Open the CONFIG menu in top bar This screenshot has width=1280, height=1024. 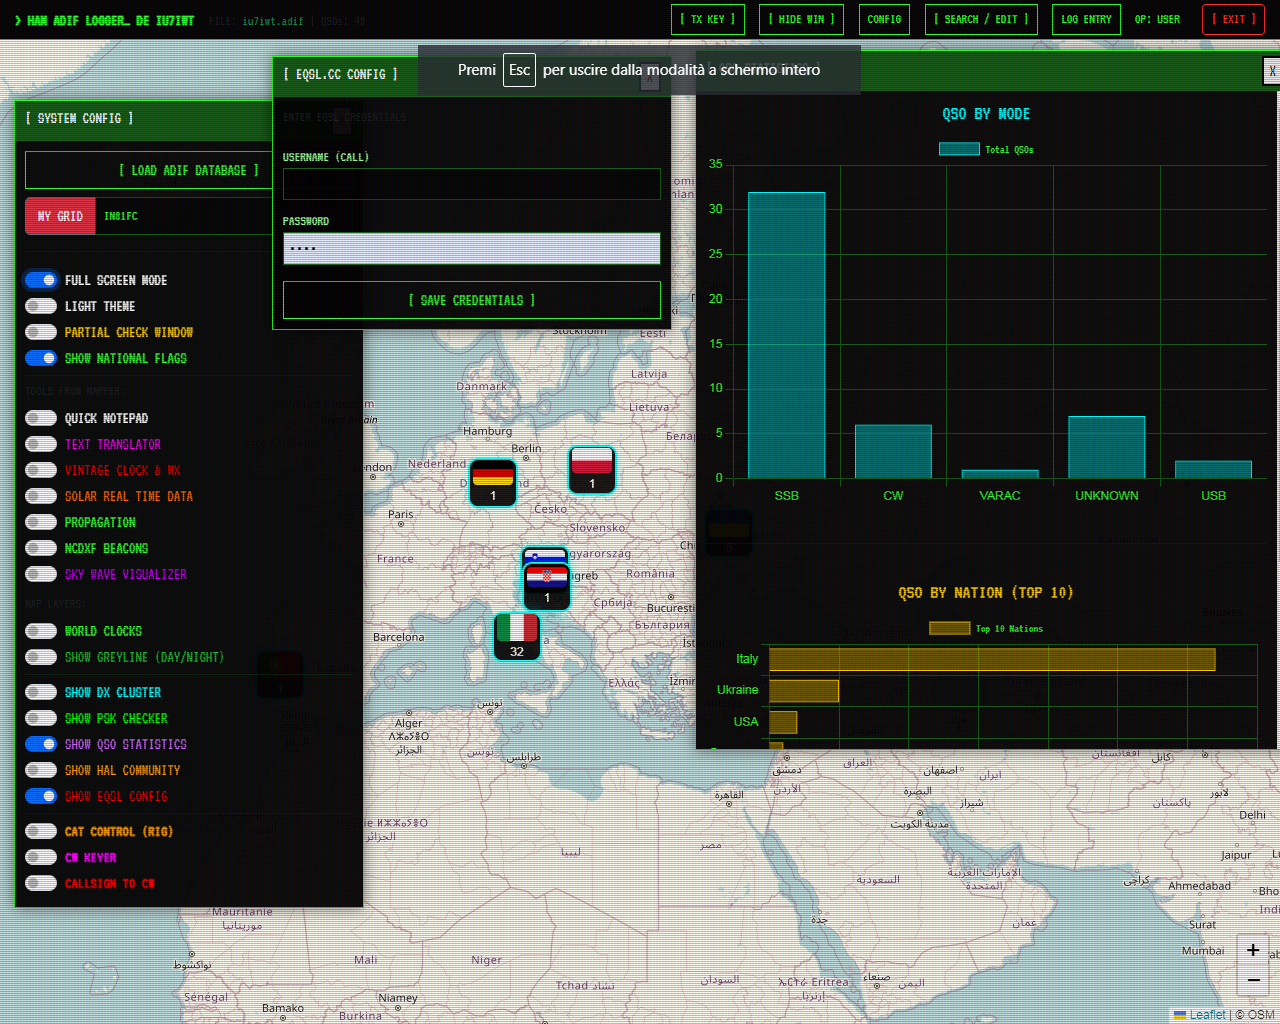[x=884, y=19]
